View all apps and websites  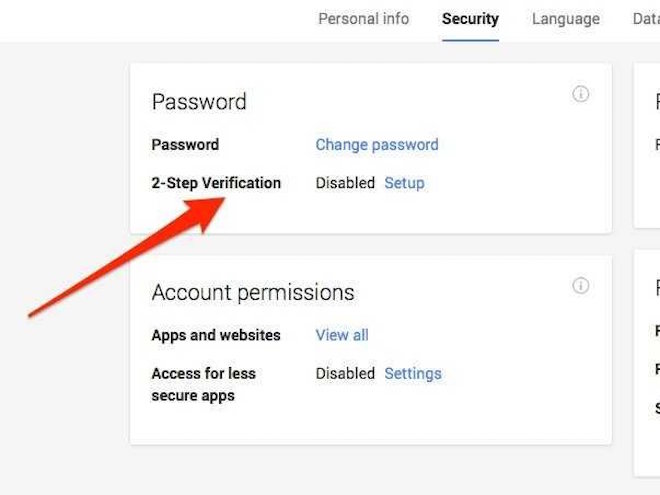[342, 335]
